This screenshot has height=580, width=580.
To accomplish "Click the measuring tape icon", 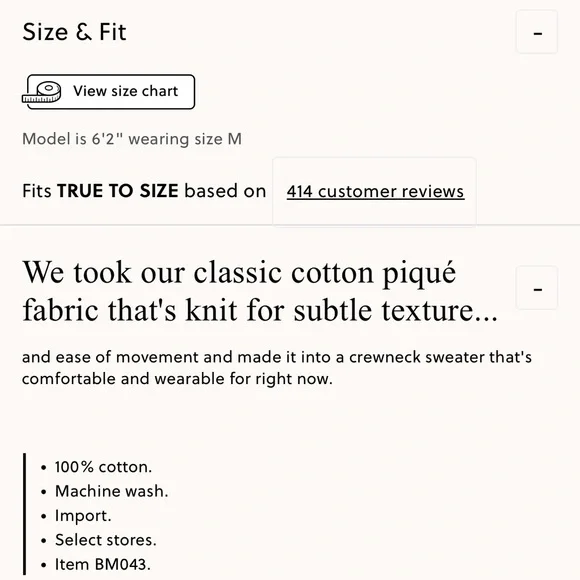I will click(x=41, y=92).
